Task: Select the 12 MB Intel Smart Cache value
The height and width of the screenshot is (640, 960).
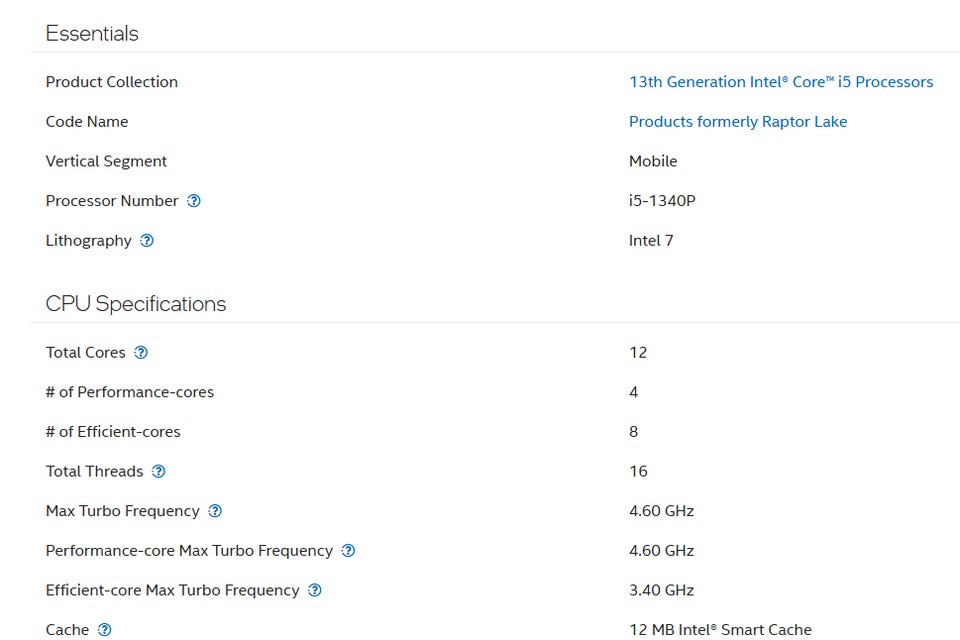Action: [x=720, y=630]
